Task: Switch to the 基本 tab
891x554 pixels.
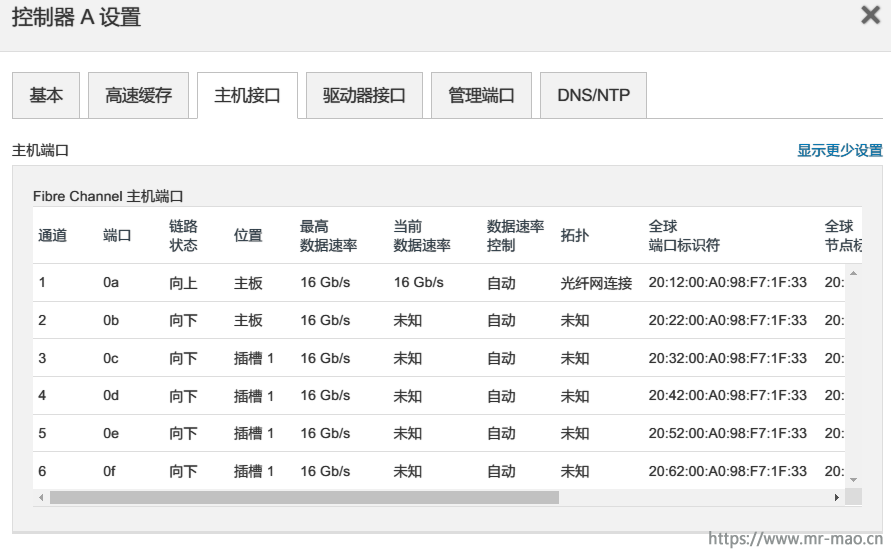Action: click(x=46, y=95)
